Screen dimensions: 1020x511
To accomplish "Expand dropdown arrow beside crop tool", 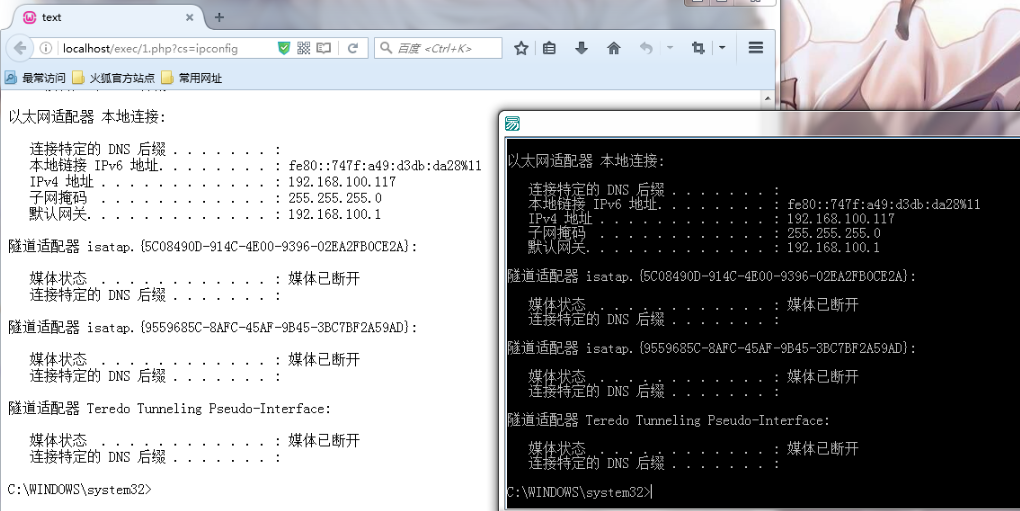I will [722, 48].
